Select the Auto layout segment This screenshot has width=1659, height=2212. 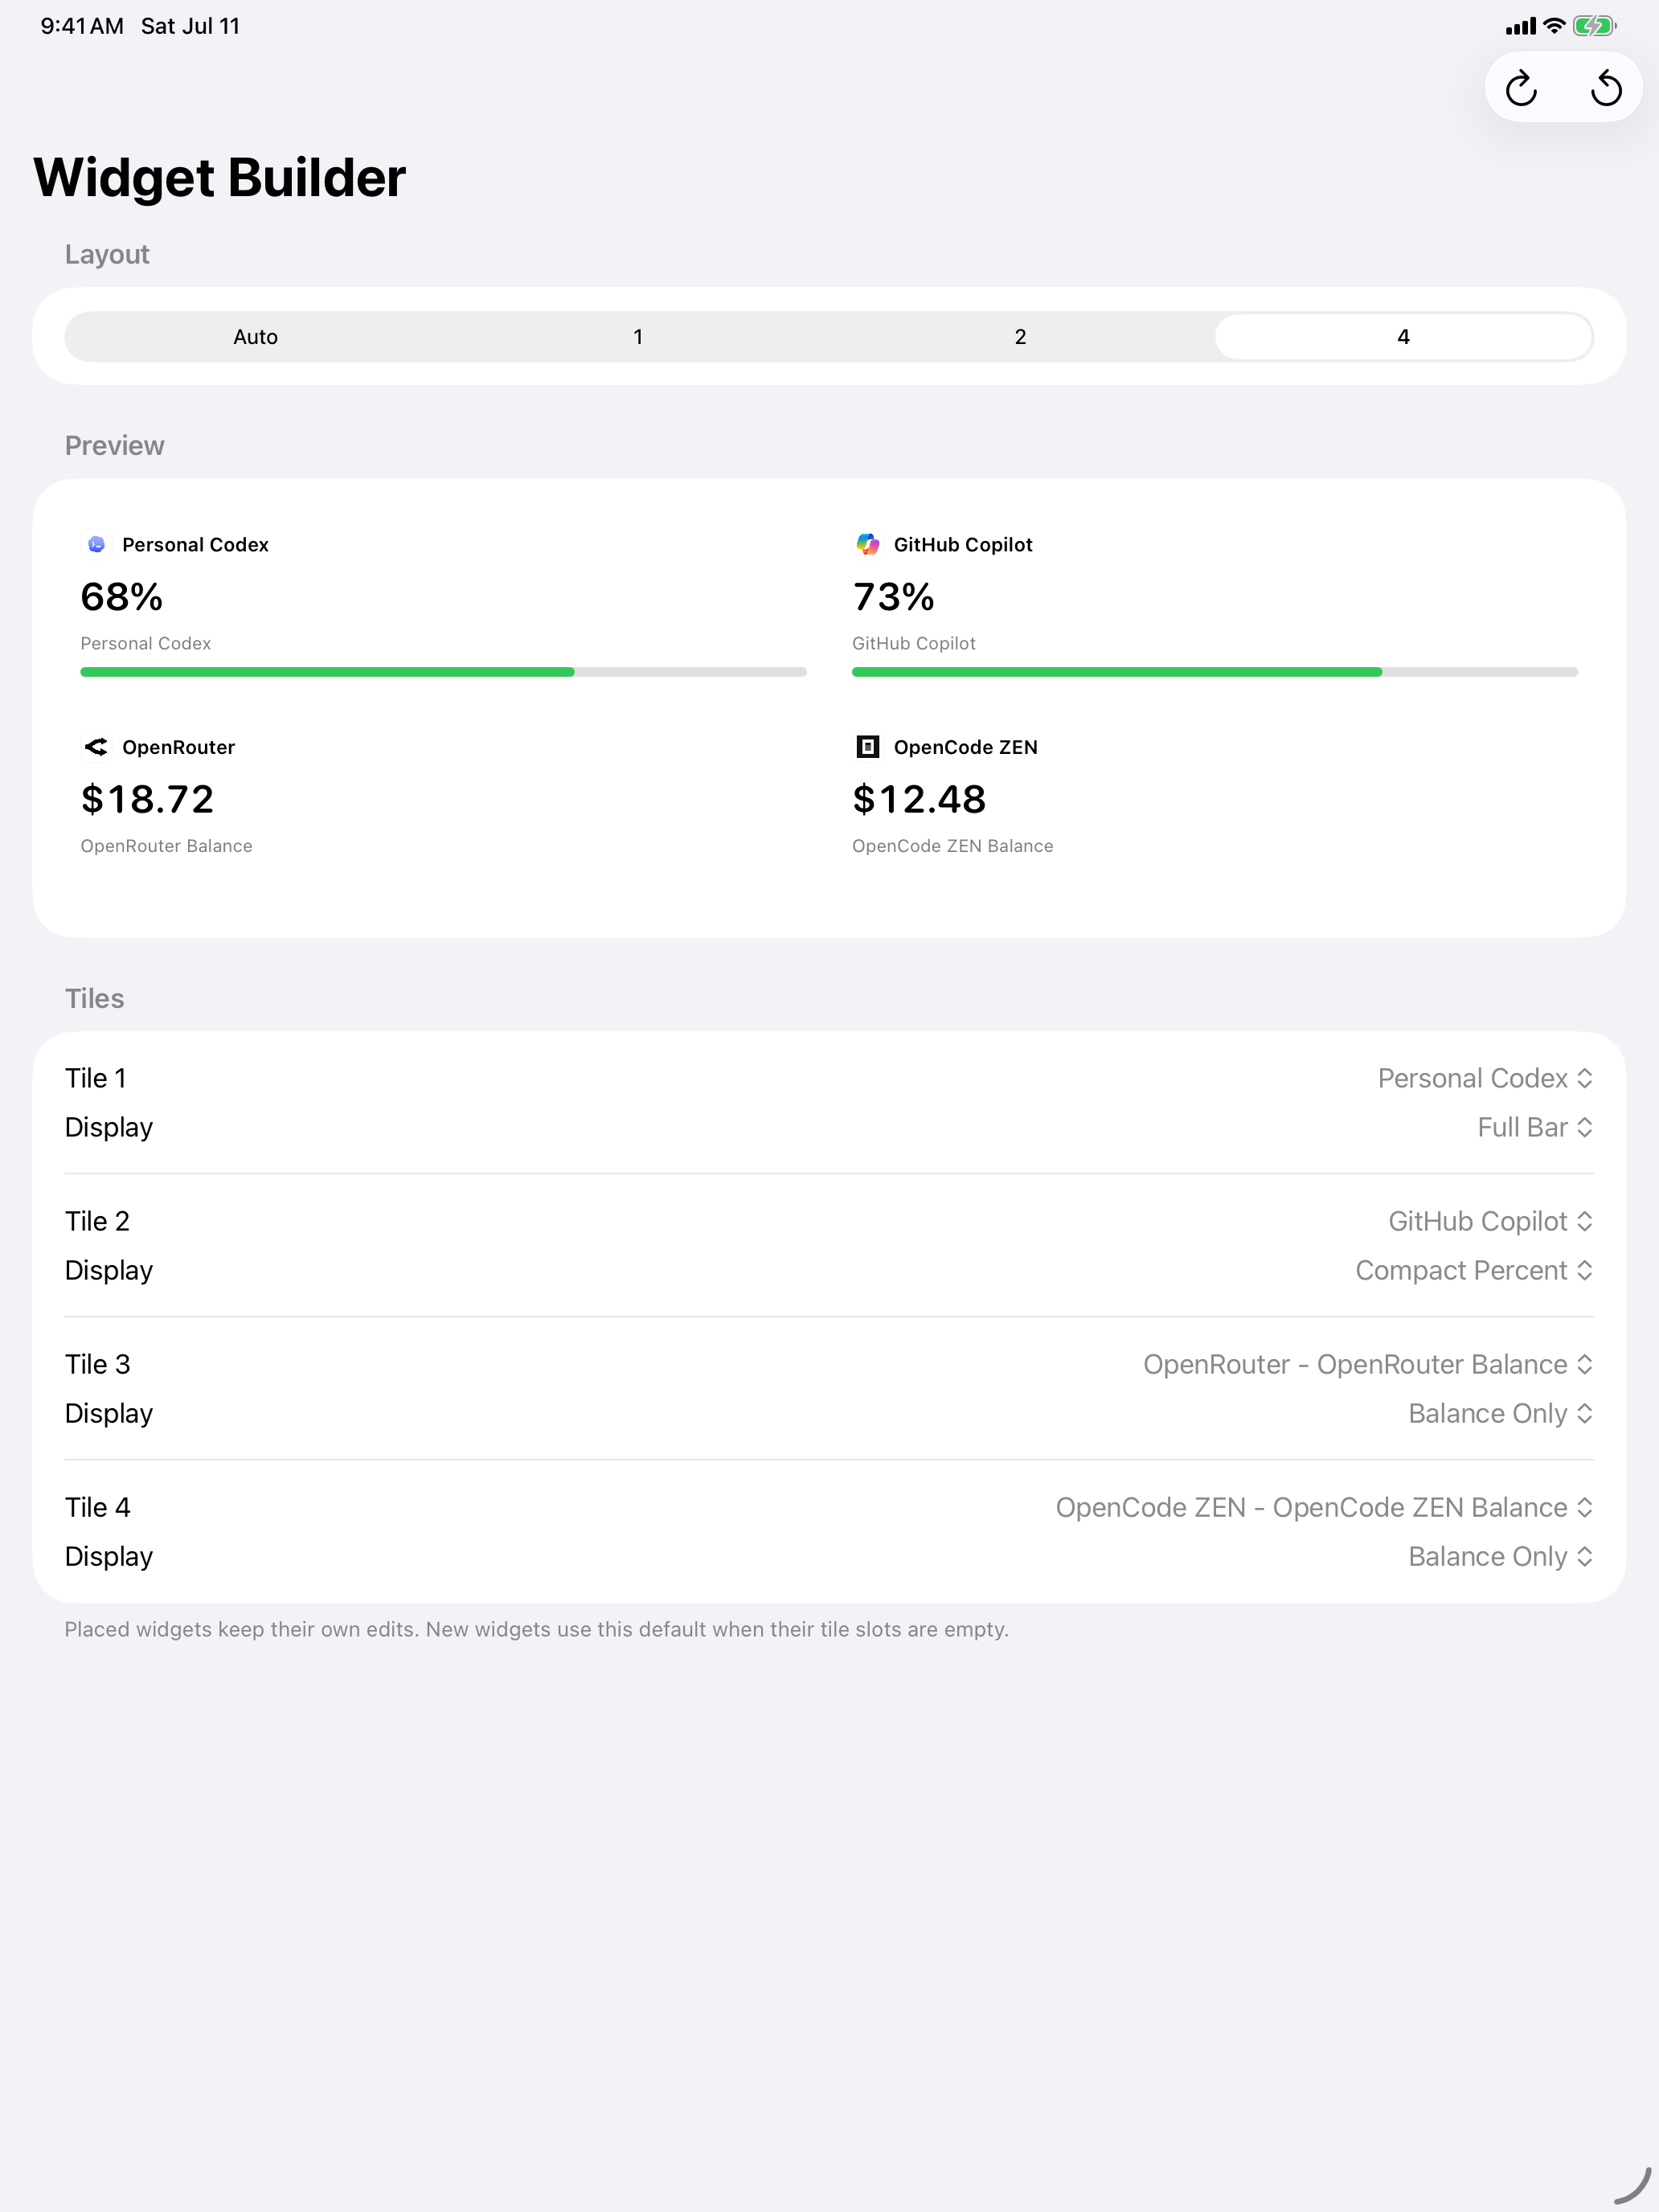[x=256, y=337]
